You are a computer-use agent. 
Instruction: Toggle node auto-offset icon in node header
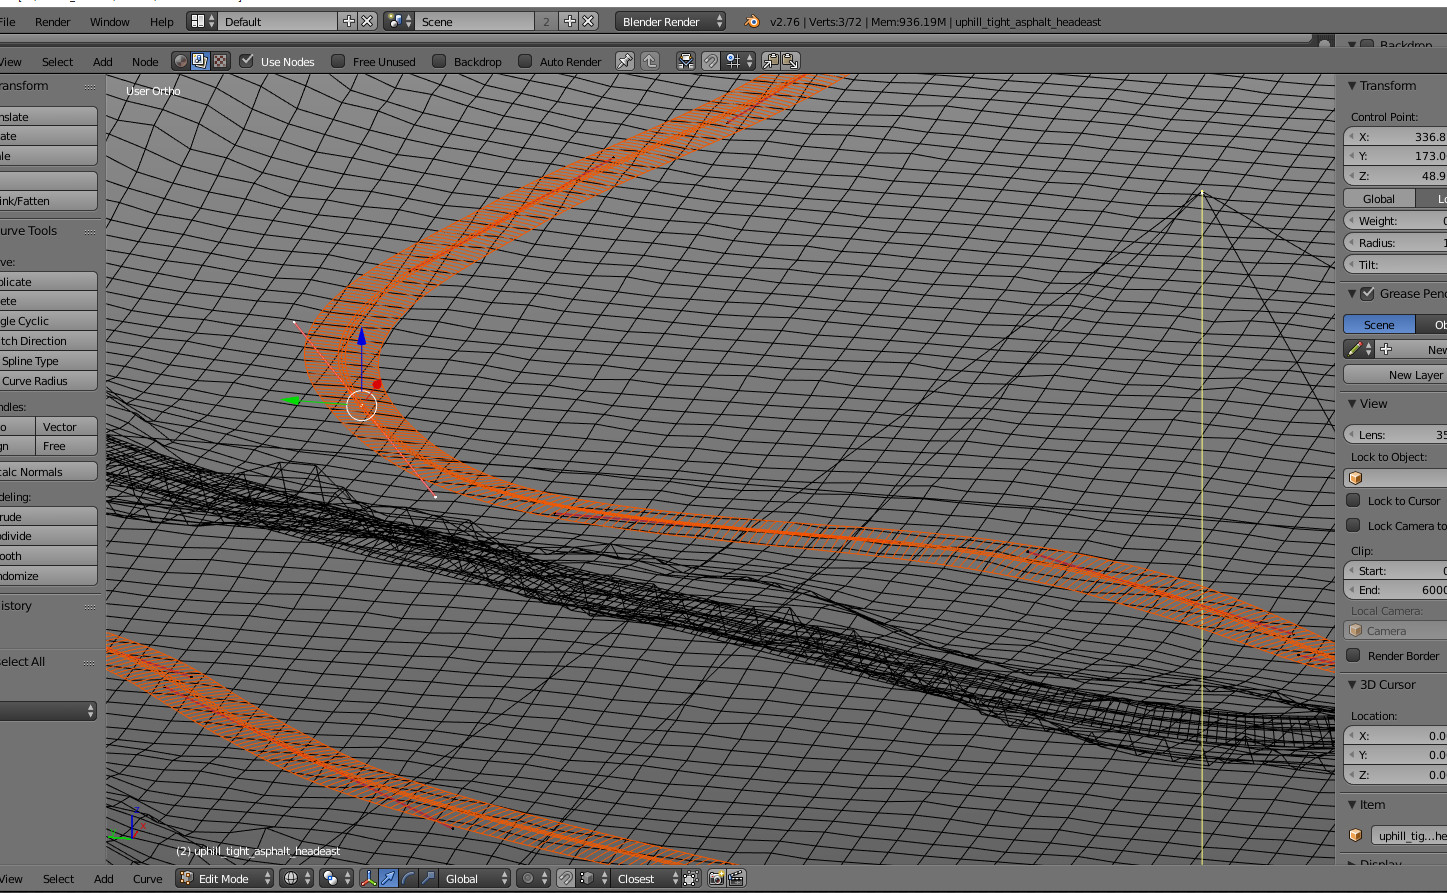tap(686, 61)
